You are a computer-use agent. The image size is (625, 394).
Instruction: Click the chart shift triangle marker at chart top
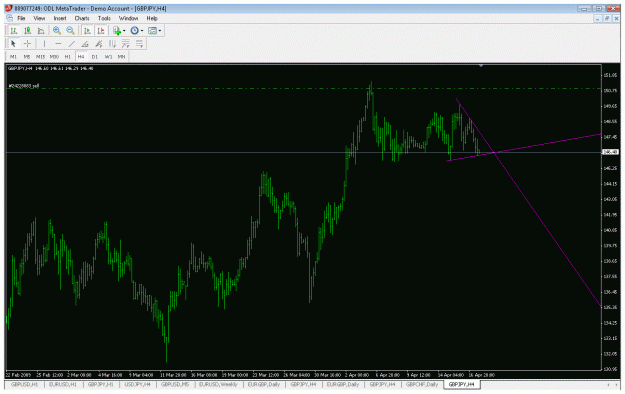click(x=481, y=65)
